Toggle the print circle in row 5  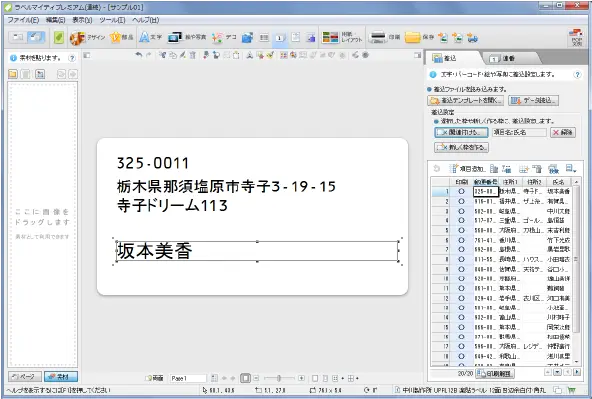pyautogui.click(x=461, y=230)
